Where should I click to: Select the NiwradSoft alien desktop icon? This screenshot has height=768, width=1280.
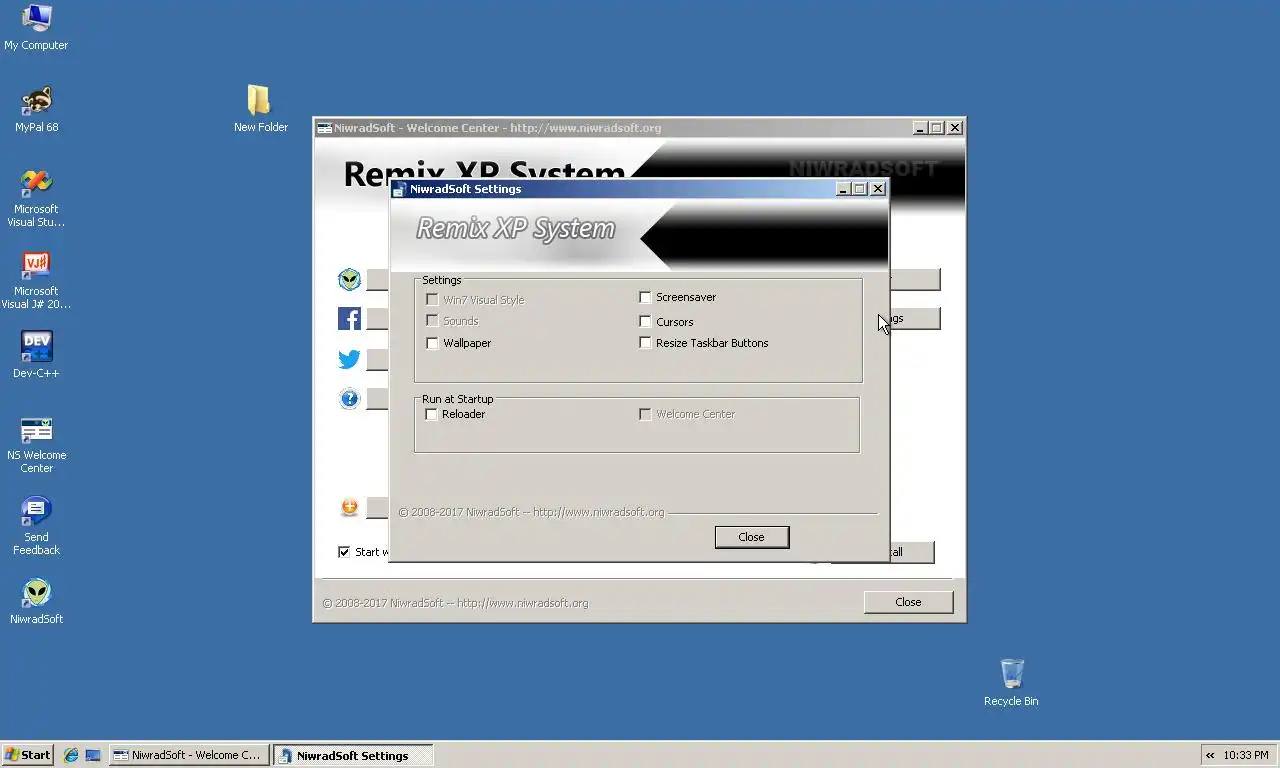36,592
